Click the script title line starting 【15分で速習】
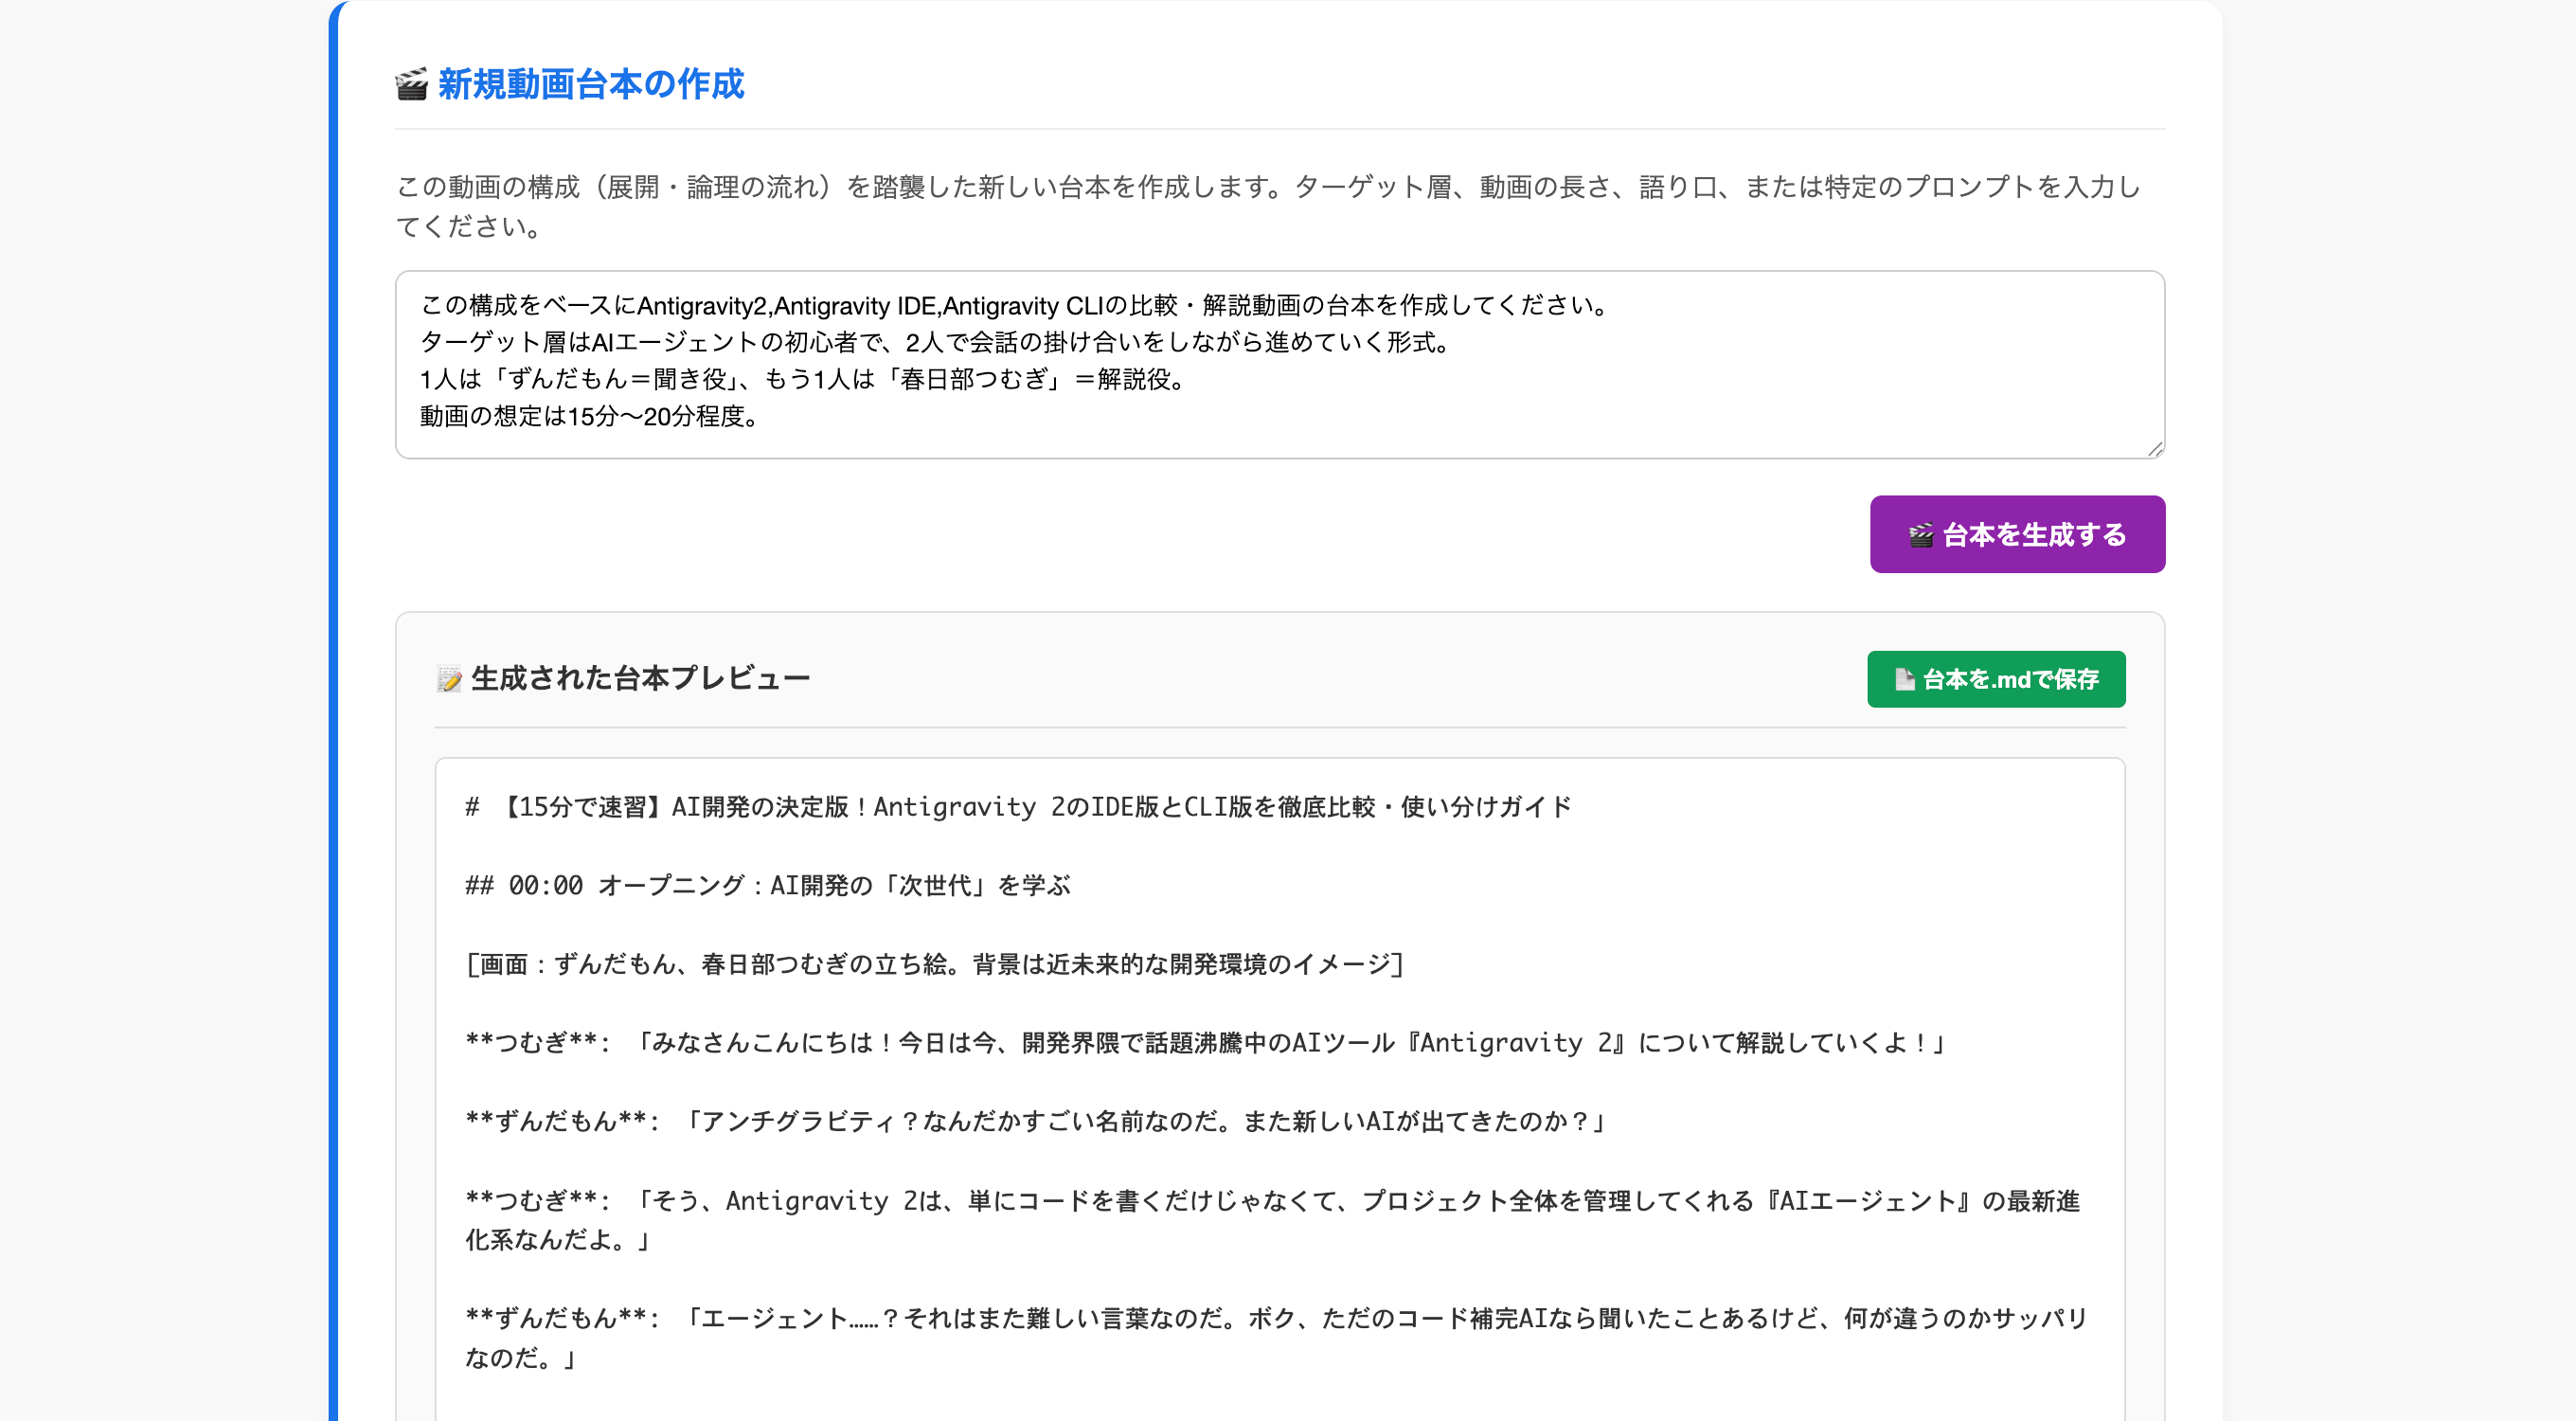 coord(1018,807)
